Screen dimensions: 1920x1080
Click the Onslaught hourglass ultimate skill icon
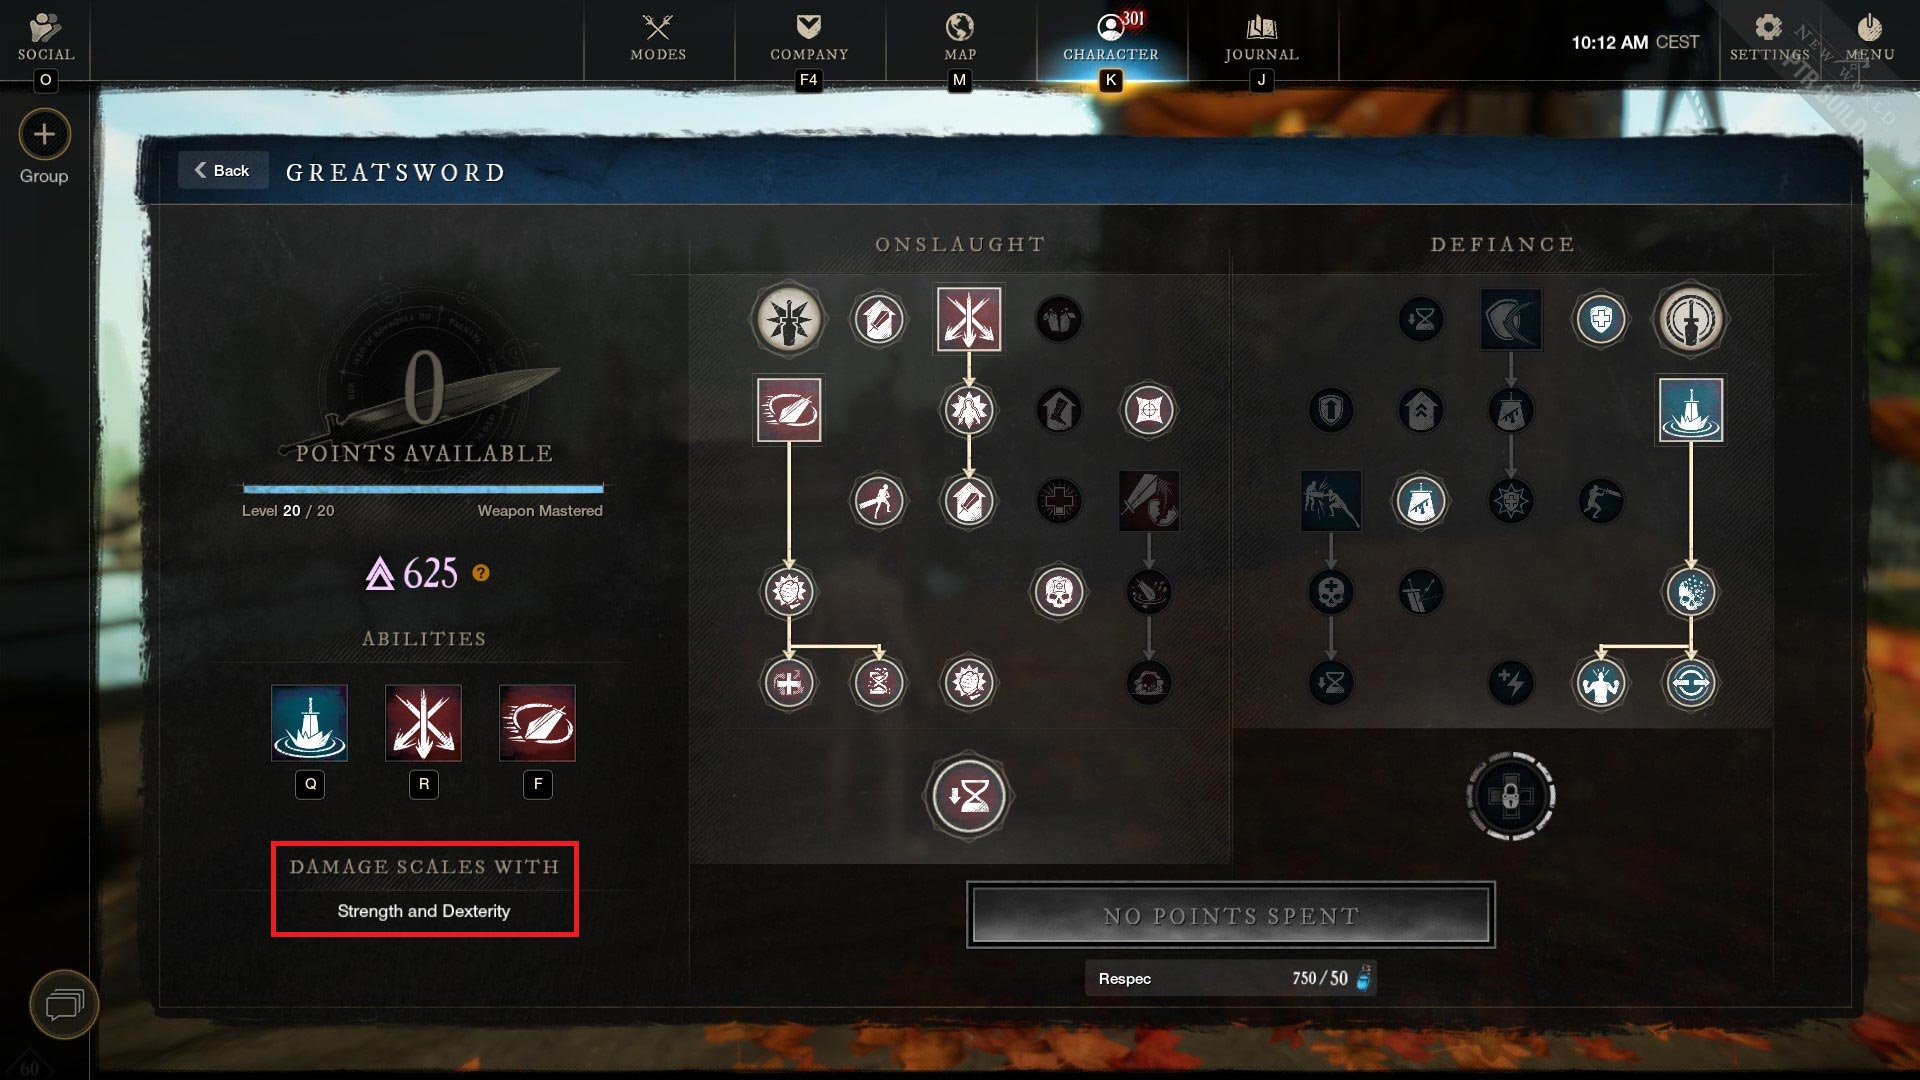coord(967,795)
